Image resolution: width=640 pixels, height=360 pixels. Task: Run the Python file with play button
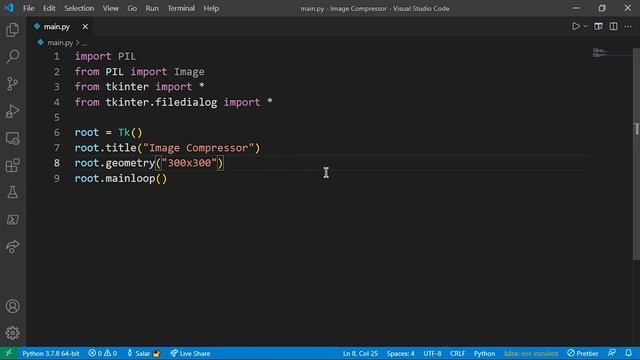[x=576, y=27]
